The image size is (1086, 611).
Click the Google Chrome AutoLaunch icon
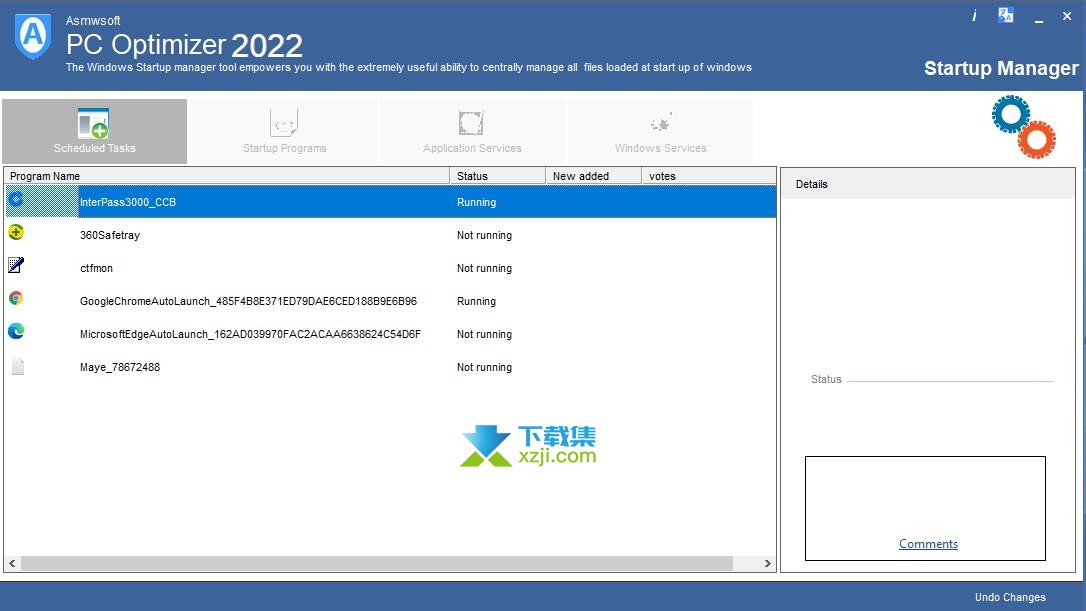coord(16,299)
